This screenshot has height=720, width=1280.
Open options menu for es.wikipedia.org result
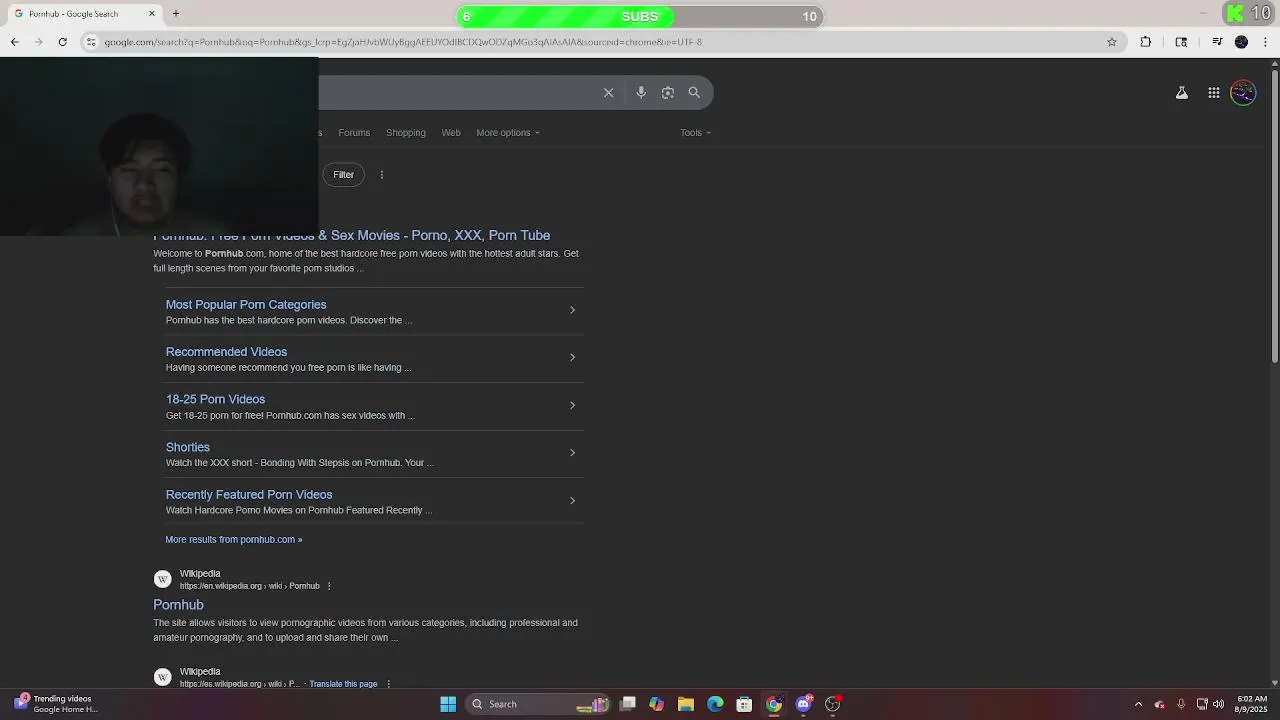click(389, 684)
